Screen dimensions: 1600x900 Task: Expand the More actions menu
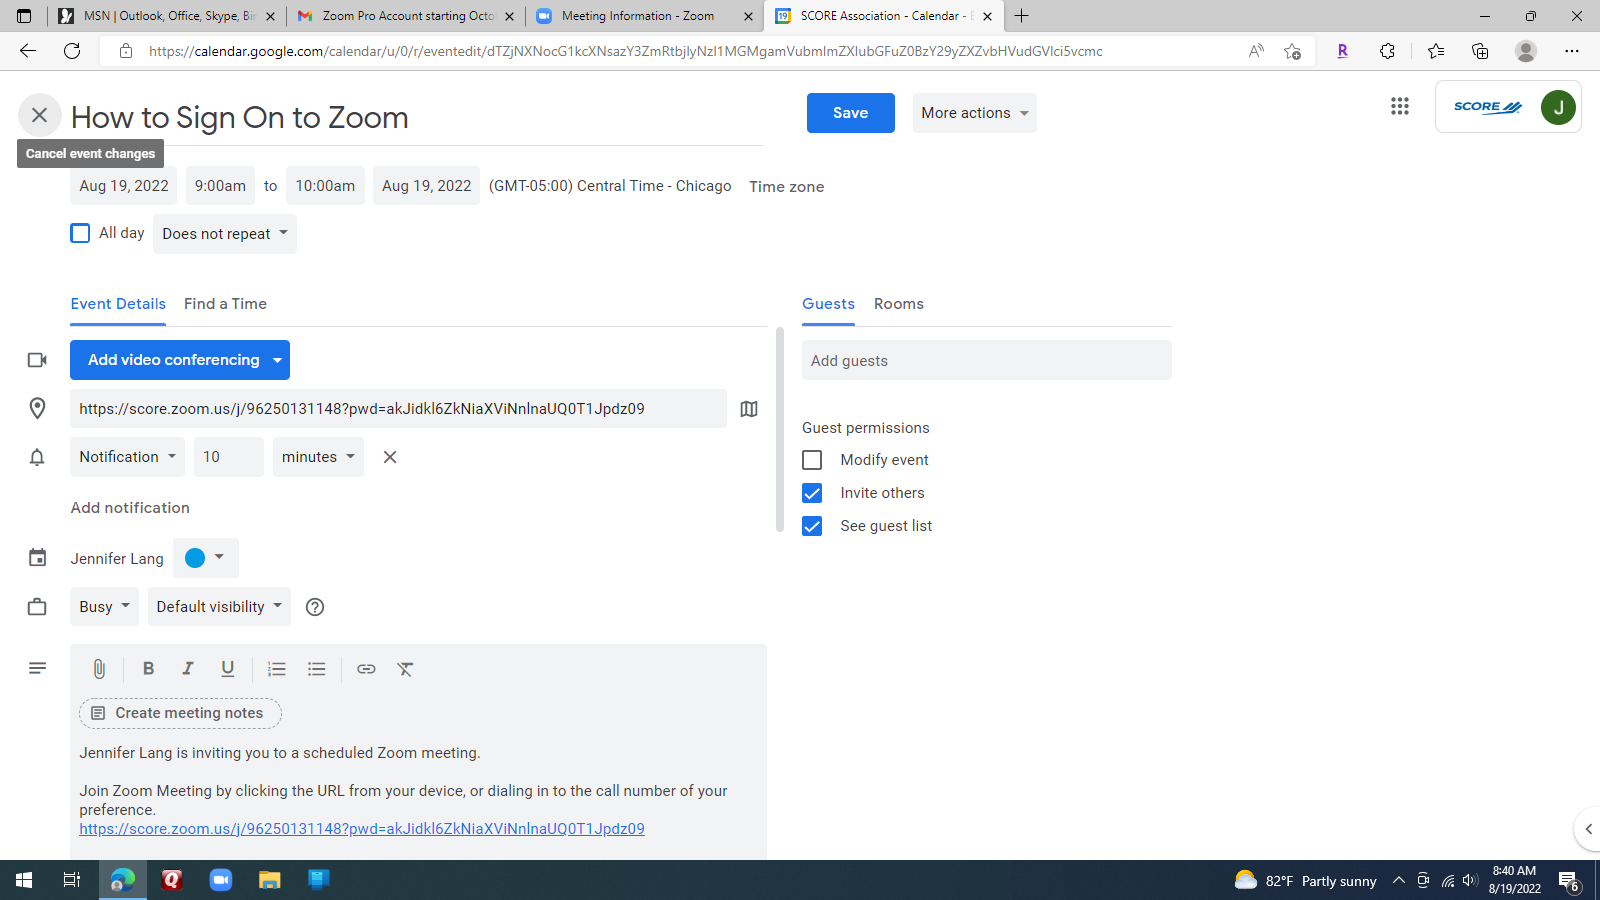click(x=975, y=113)
